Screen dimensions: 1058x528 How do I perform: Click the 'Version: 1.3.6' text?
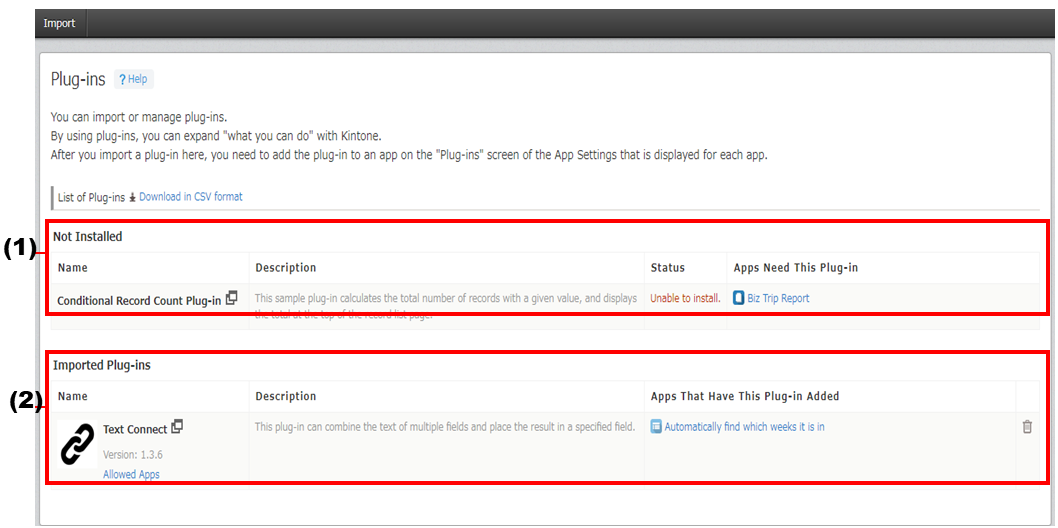point(133,454)
